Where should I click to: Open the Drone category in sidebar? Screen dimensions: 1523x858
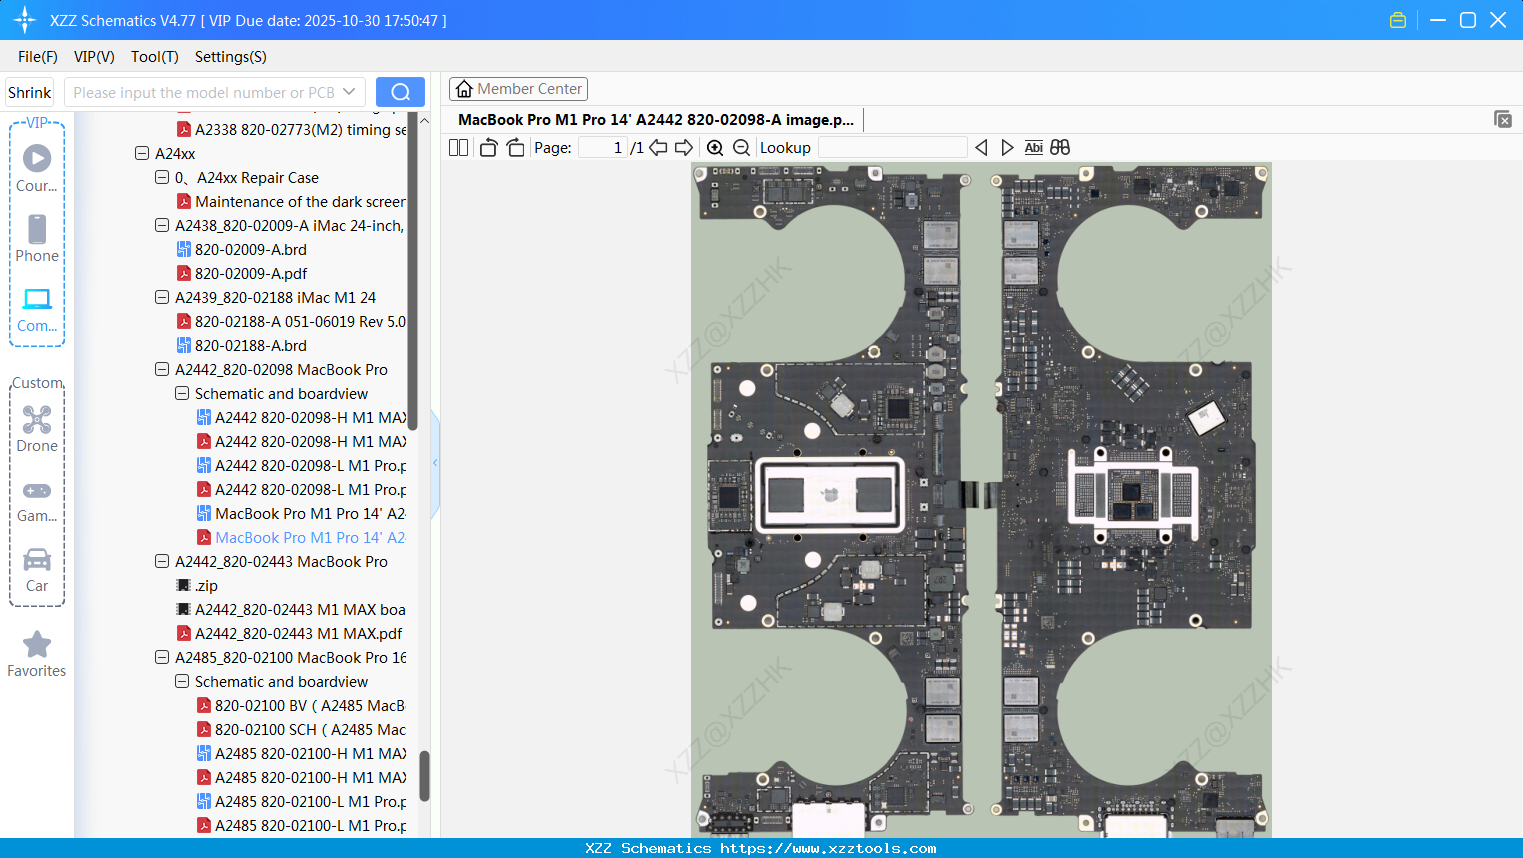pyautogui.click(x=37, y=429)
